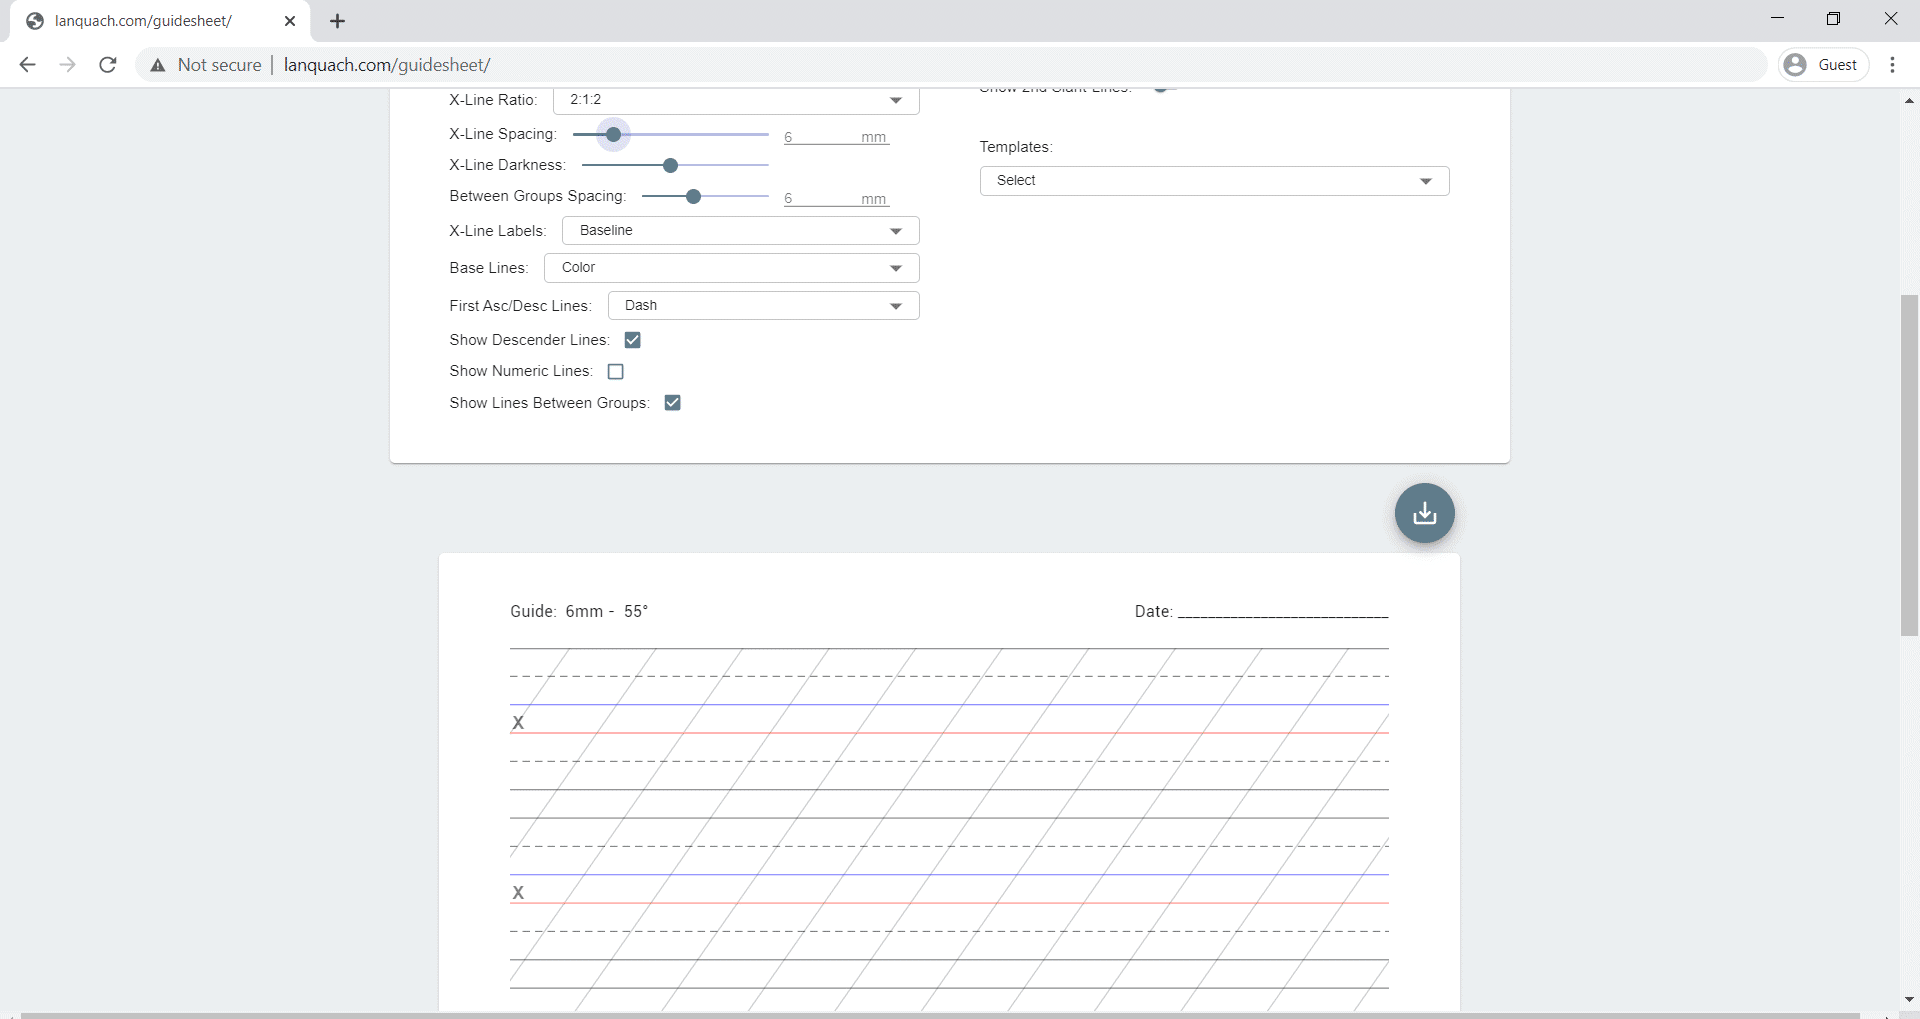
Task: Click the Not secure warning icon
Action: (x=158, y=65)
